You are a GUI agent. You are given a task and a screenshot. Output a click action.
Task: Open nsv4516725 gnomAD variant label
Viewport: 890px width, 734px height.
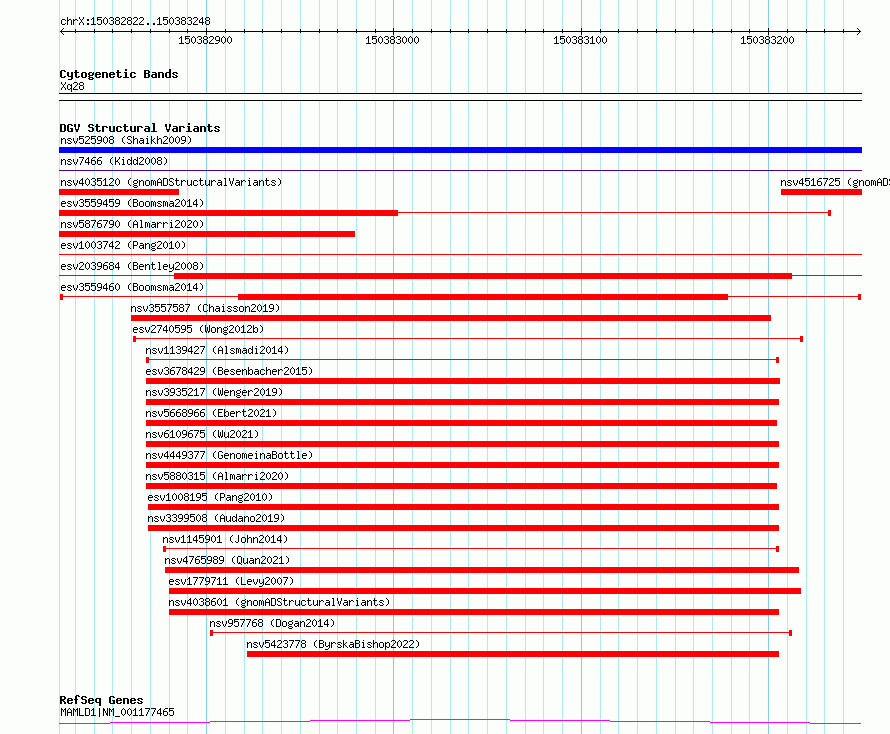(834, 182)
